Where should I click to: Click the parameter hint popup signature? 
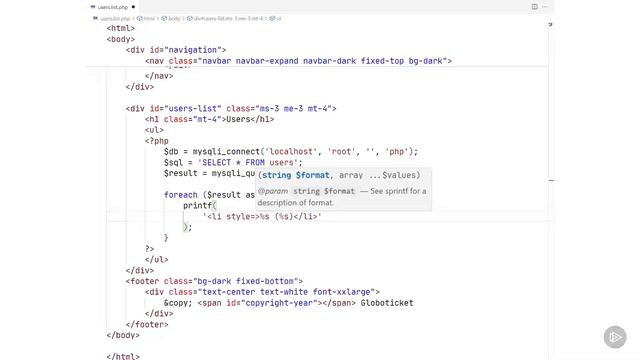[x=339, y=175]
